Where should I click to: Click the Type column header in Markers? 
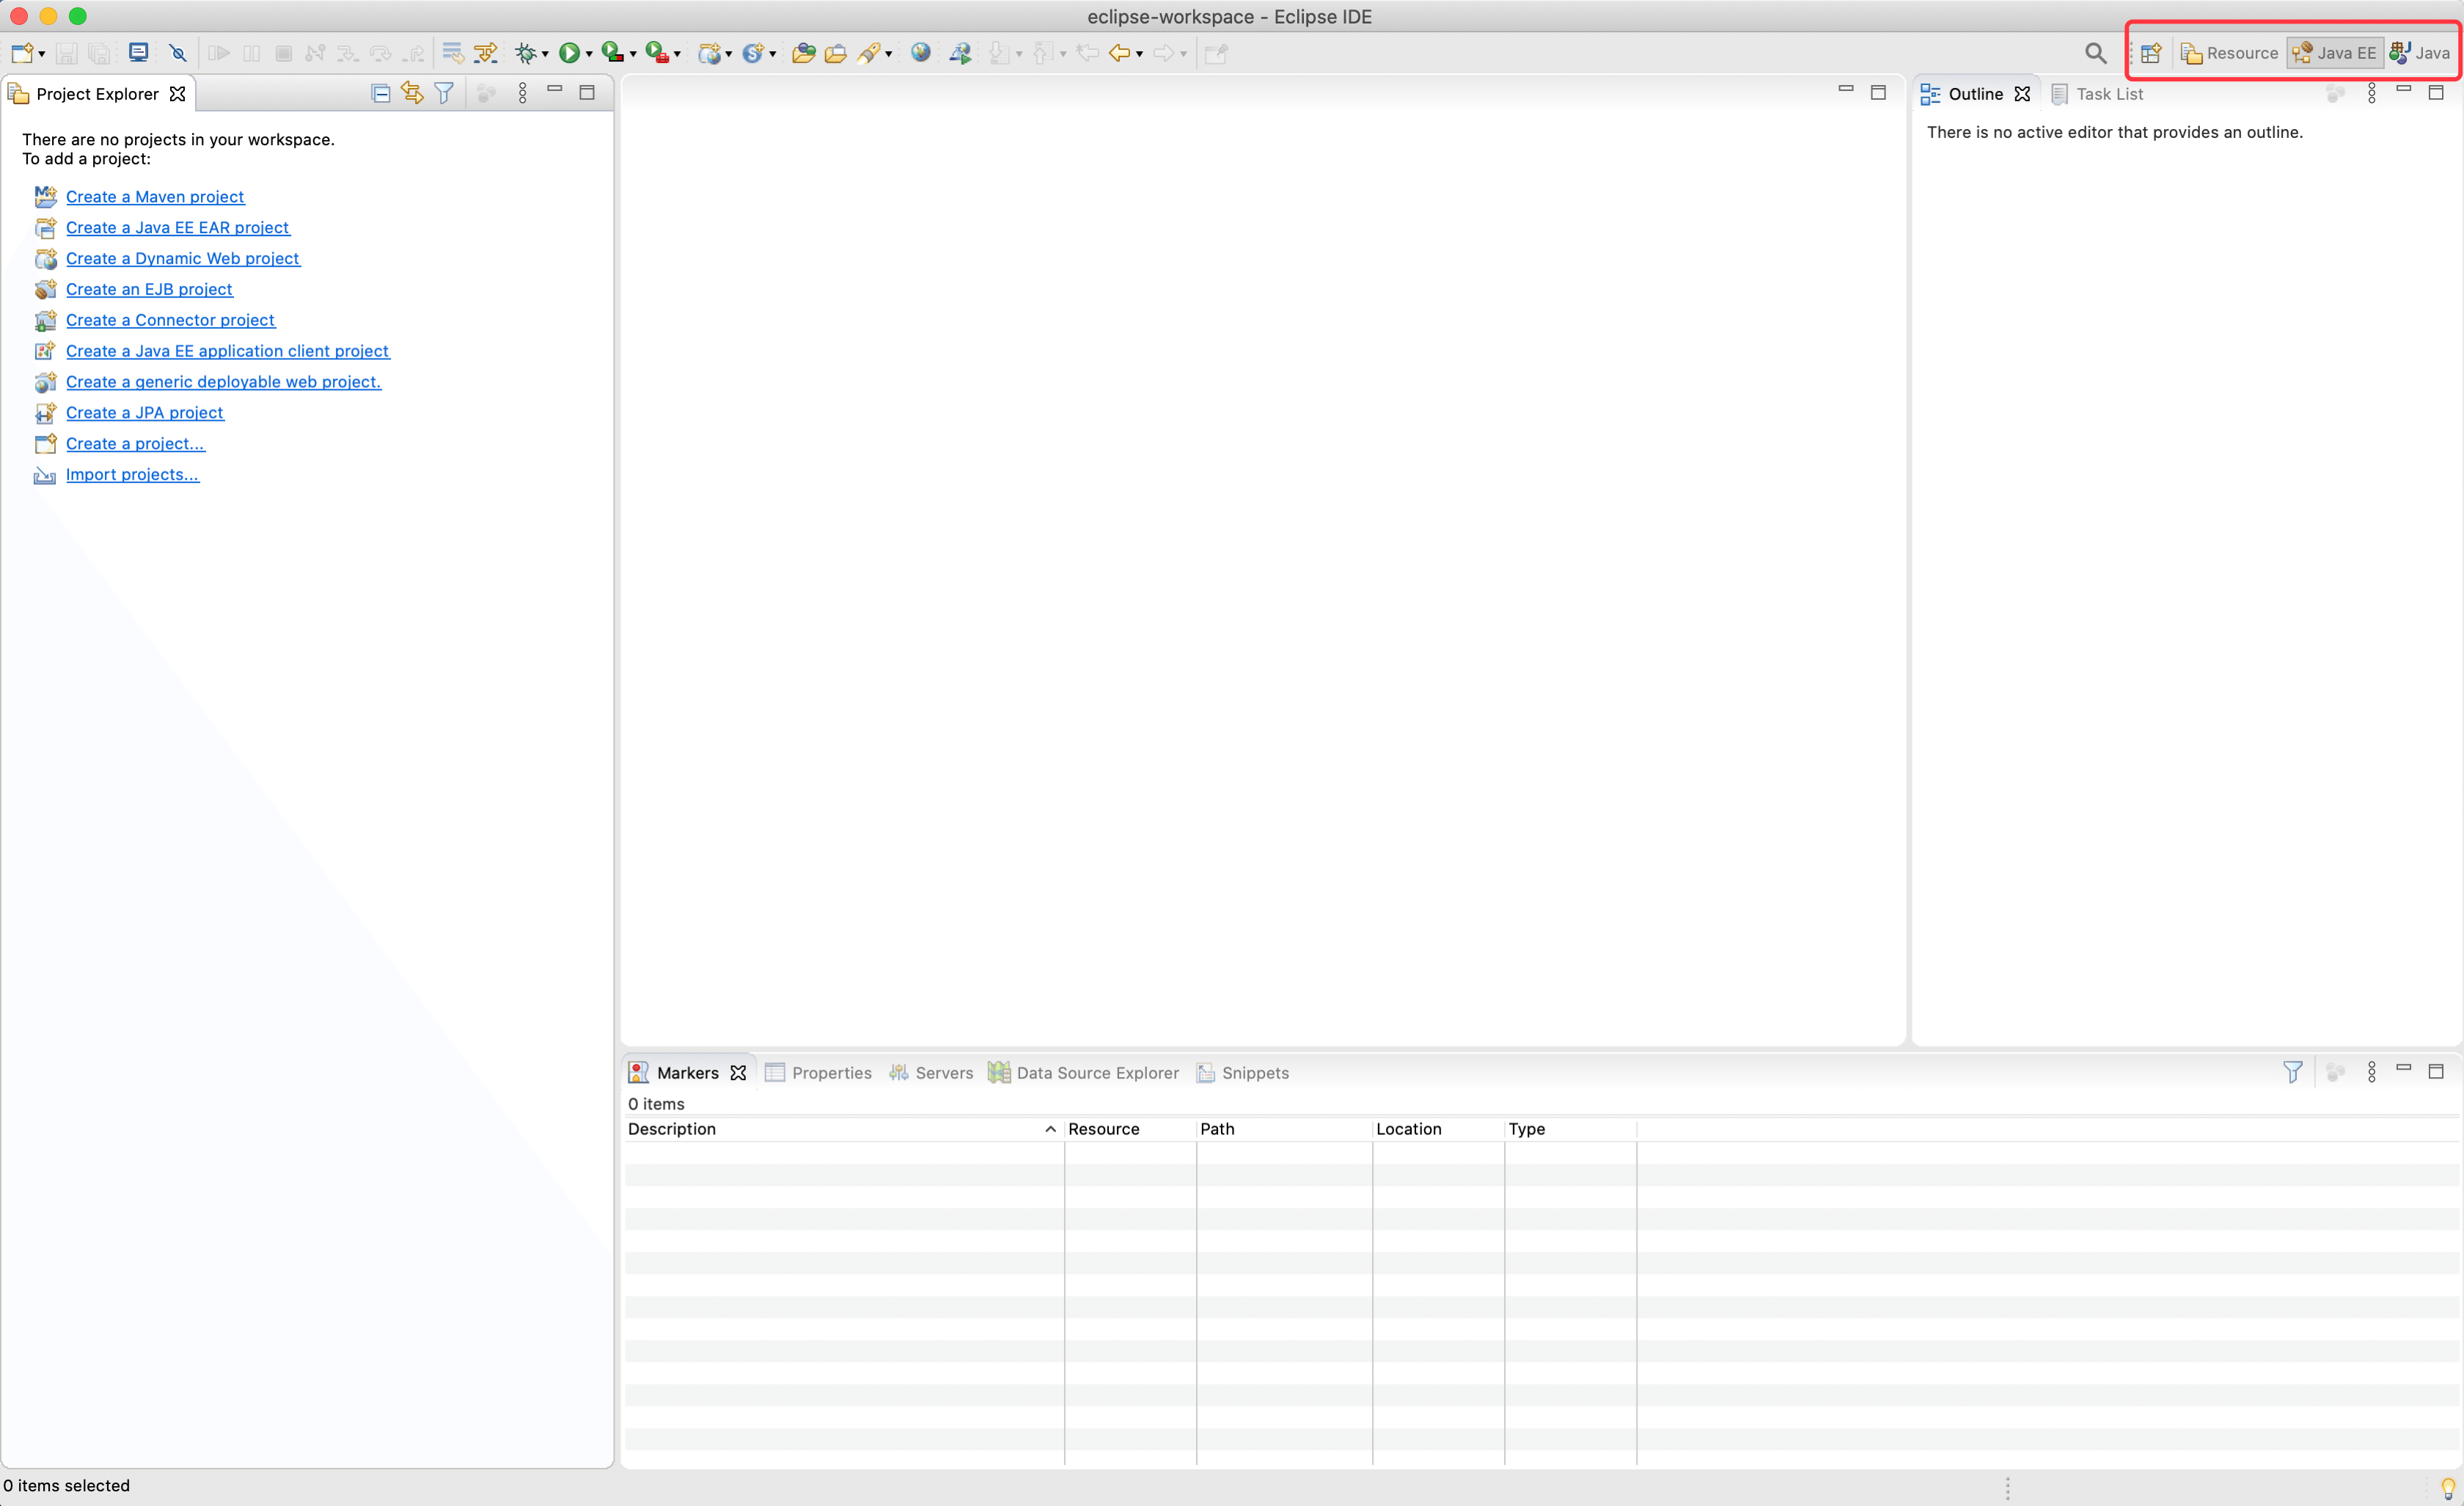1570,1129
